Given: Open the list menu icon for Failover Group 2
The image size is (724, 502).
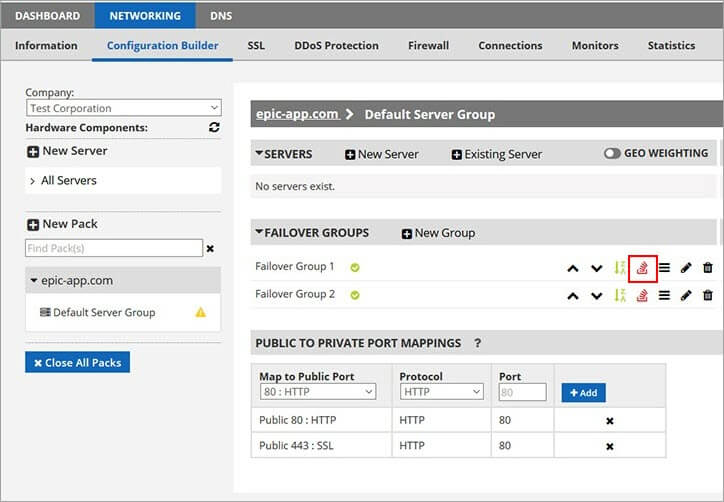Looking at the screenshot, I should coord(664,295).
